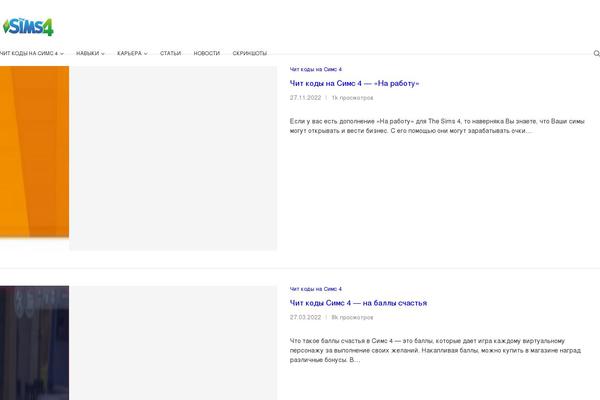600x400 pixels.
Task: Click excerpt starting «Что такое баллы счастья»
Action: 435,350
